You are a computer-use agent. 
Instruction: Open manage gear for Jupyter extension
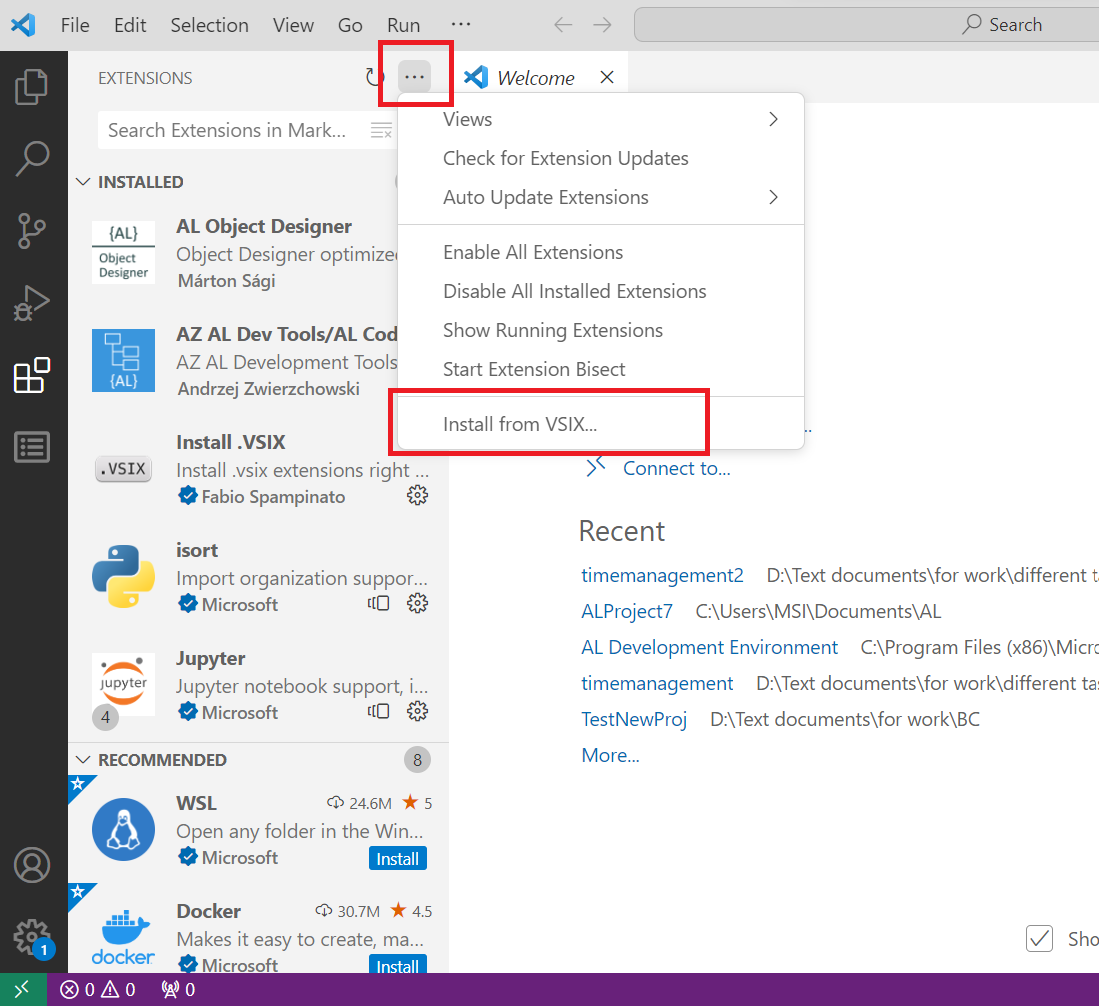coord(418,711)
